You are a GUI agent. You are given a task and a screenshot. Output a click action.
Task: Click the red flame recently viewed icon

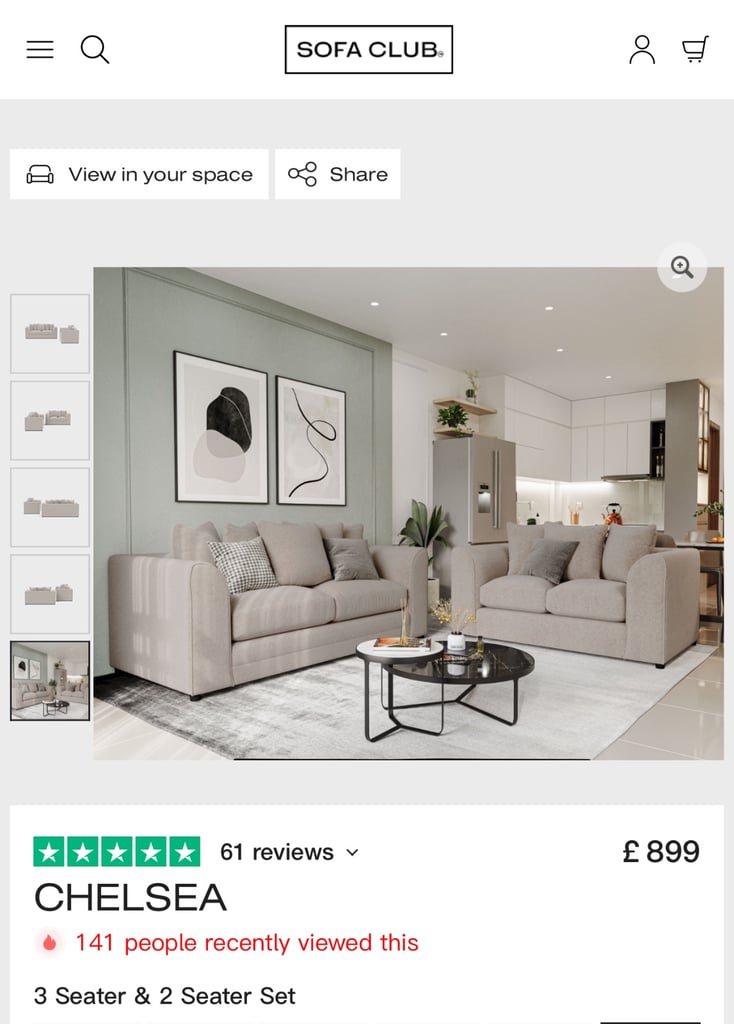[x=49, y=943]
